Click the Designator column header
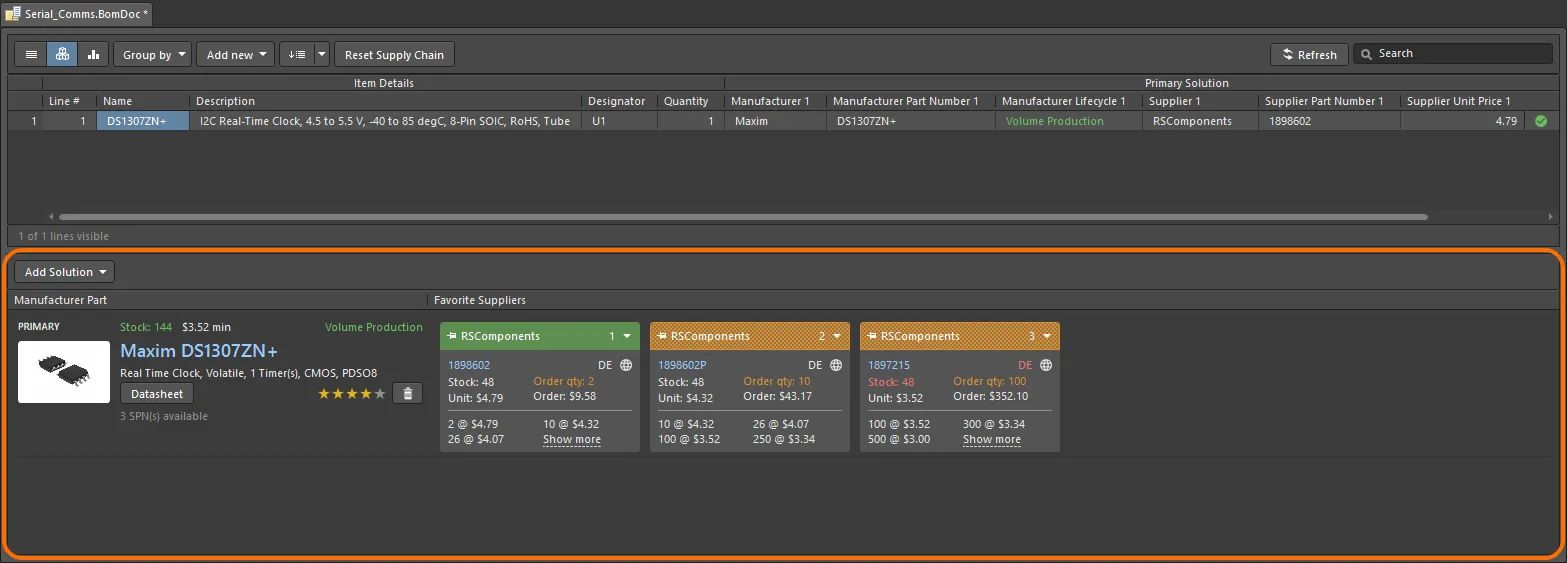Viewport: 1567px width, 563px height. point(618,101)
